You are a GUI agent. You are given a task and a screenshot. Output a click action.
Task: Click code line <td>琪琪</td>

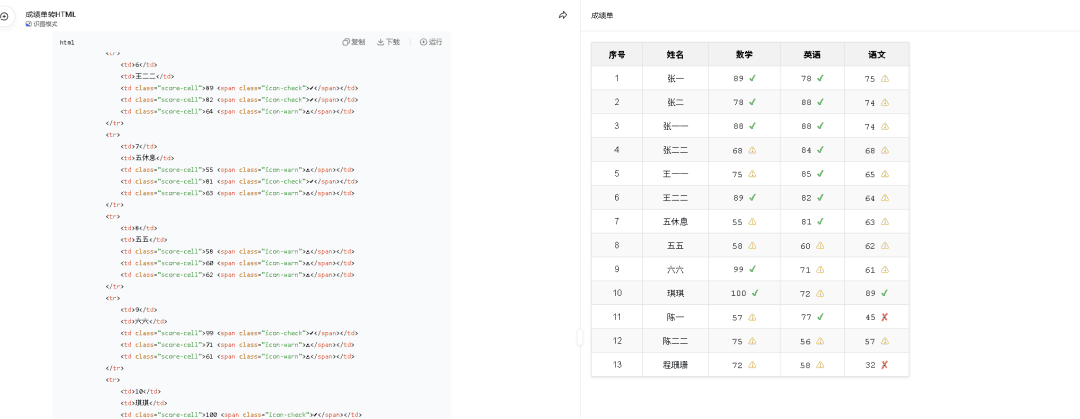pos(143,402)
